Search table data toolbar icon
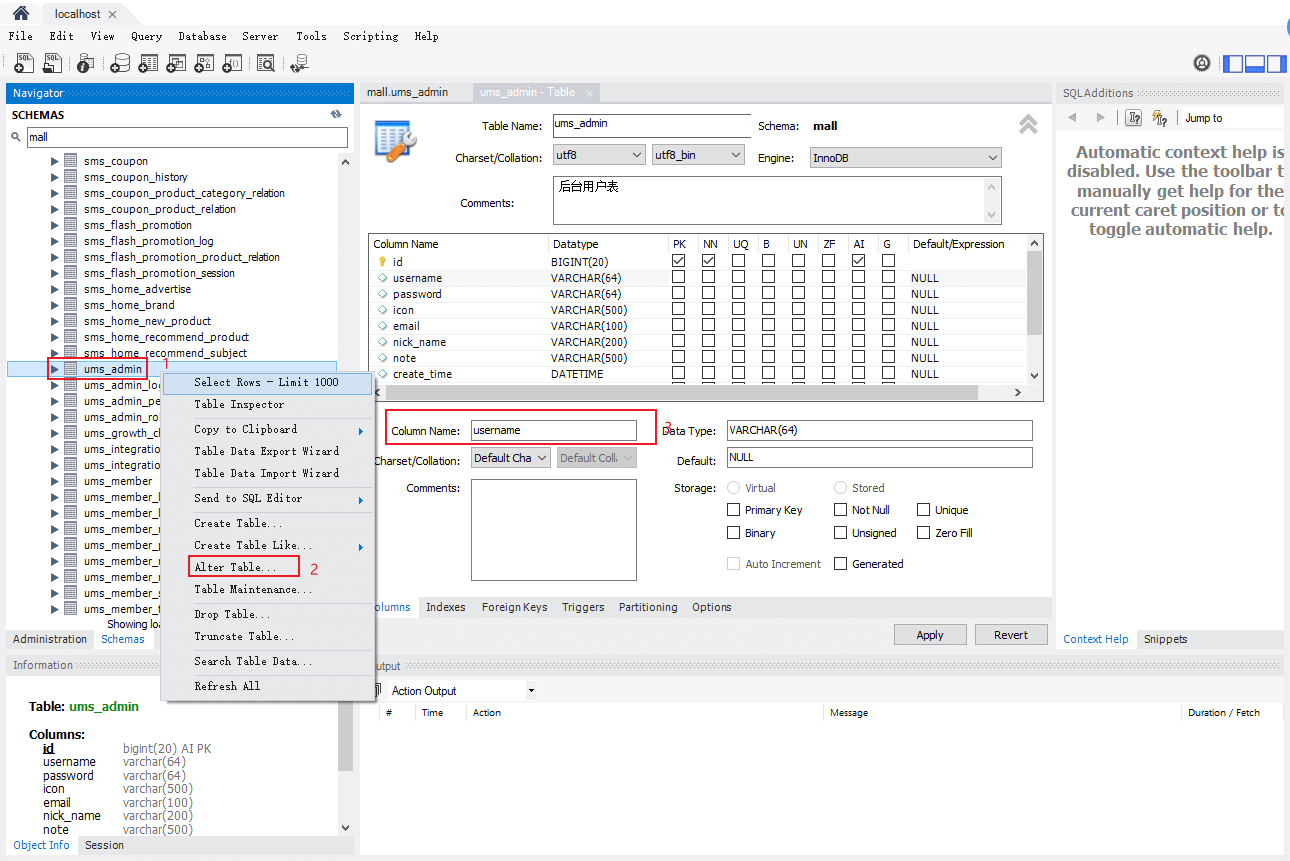This screenshot has width=1290, height=861. coord(266,63)
